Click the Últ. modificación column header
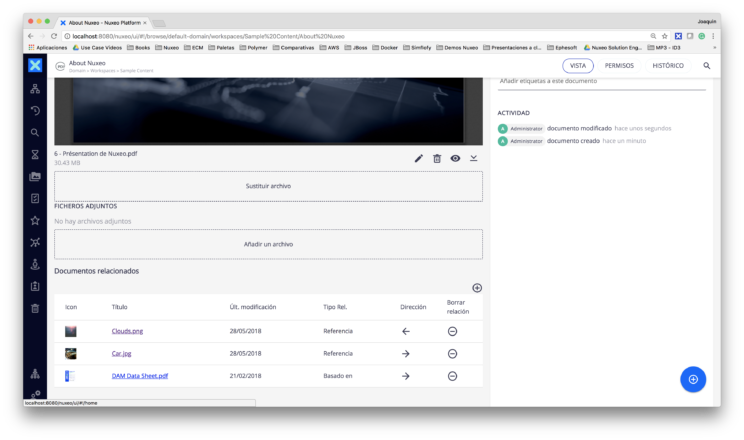The width and height of the screenshot is (744, 440). click(x=253, y=307)
